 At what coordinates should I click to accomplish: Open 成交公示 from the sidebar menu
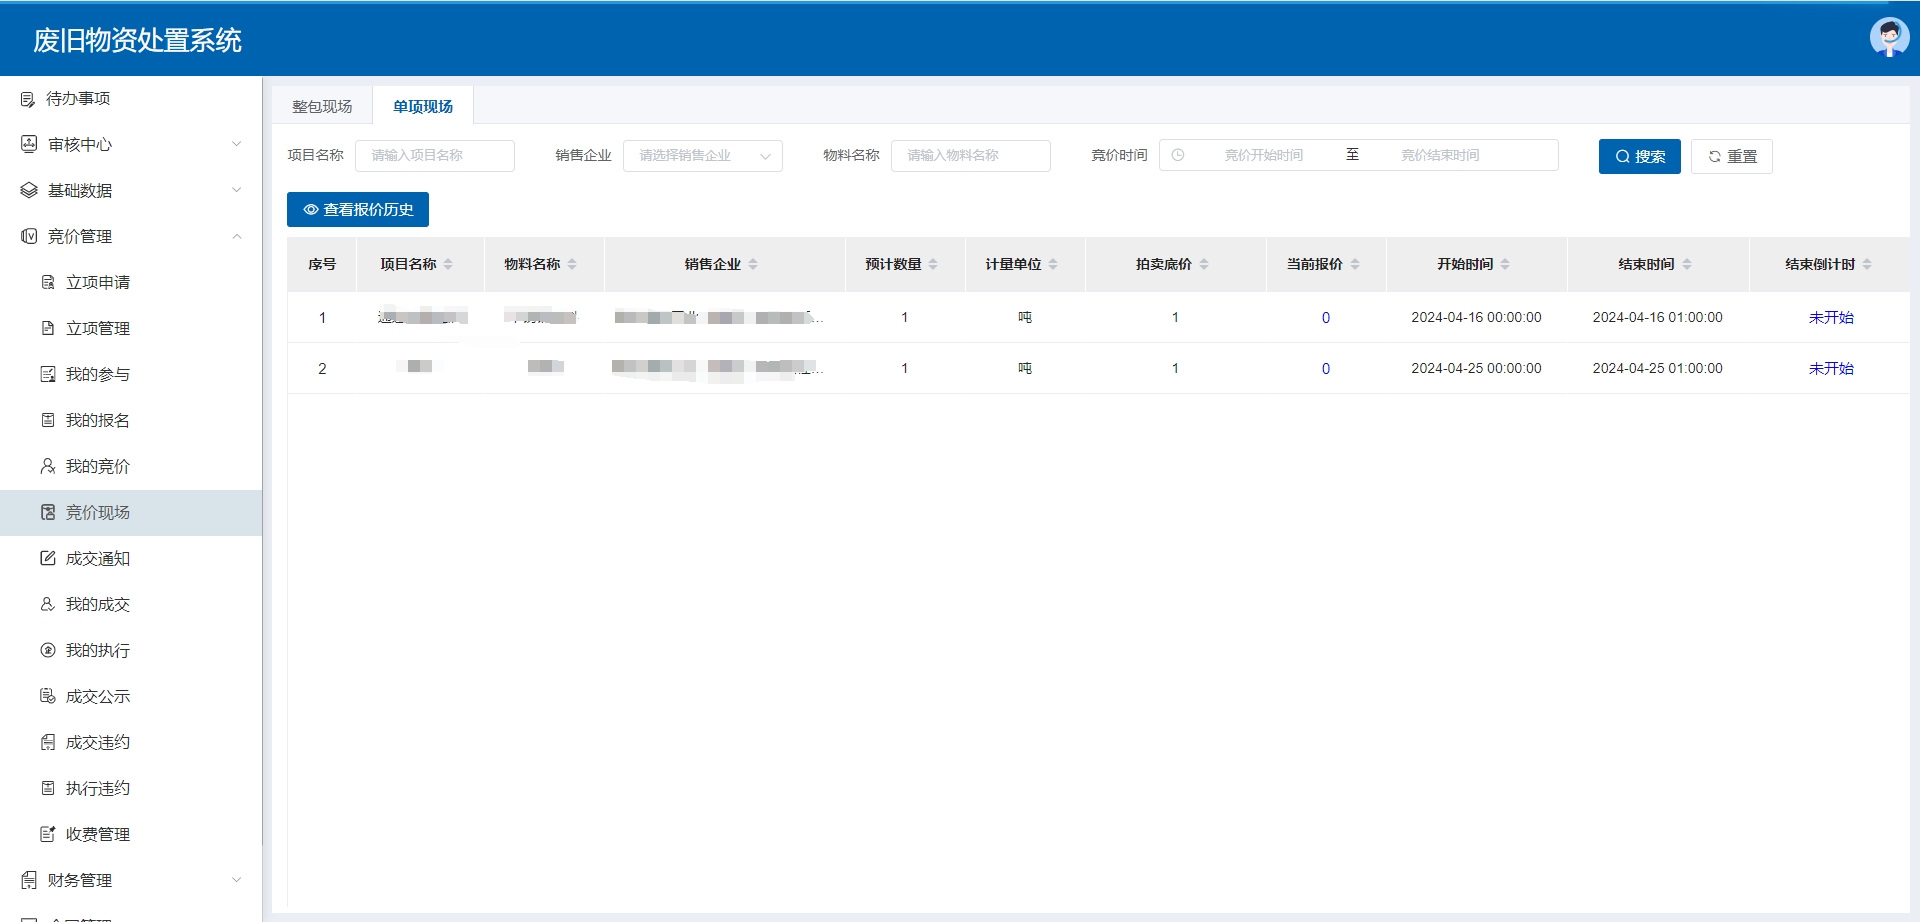coord(98,696)
